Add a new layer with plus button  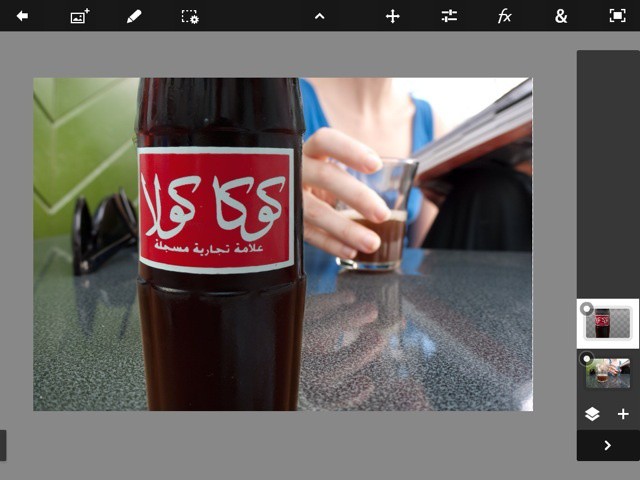point(623,414)
